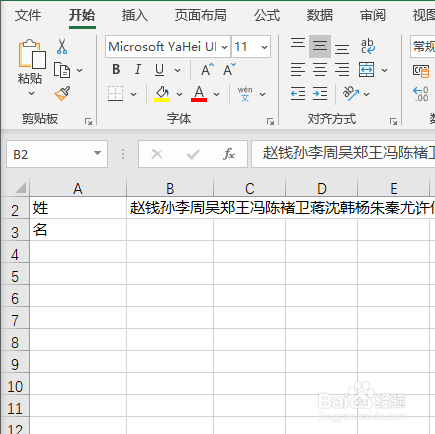Cancel formula entry X icon
The image size is (435, 434).
[x=157, y=154]
